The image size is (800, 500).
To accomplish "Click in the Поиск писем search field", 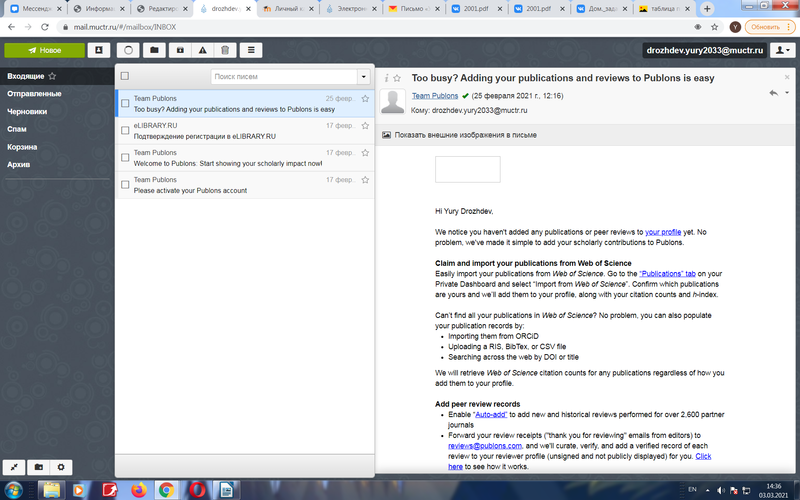I will click(x=285, y=76).
